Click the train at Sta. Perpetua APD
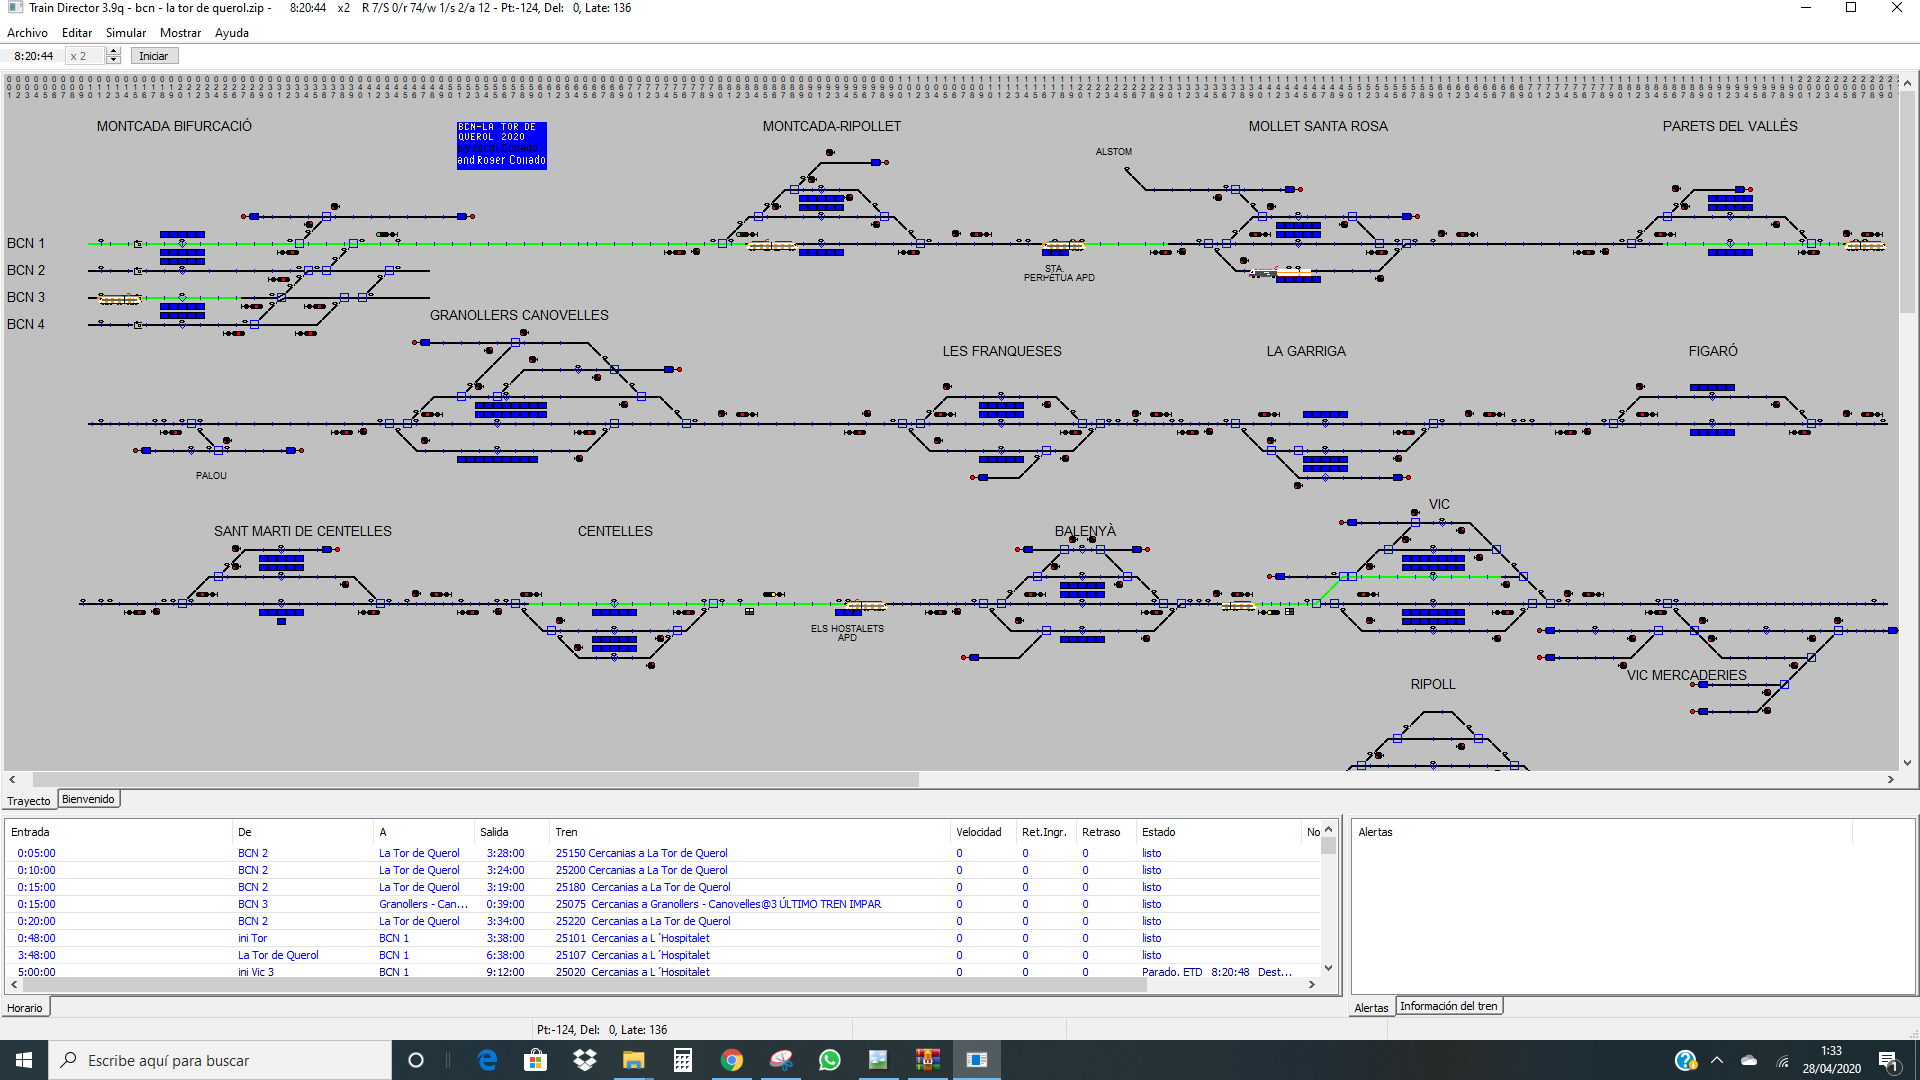This screenshot has width=1920, height=1080. (1062, 246)
